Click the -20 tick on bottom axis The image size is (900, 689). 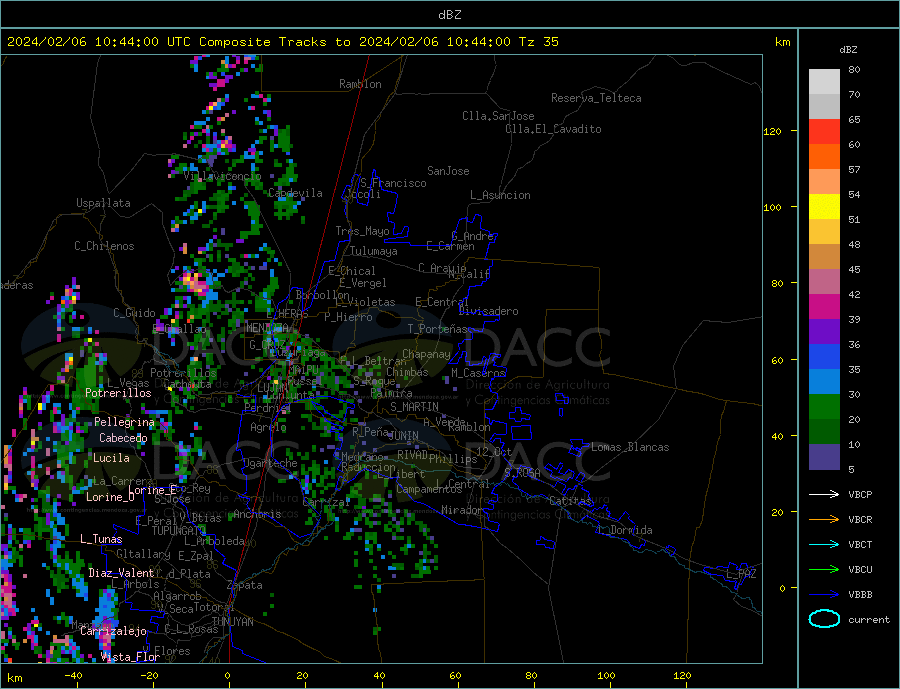click(x=149, y=675)
